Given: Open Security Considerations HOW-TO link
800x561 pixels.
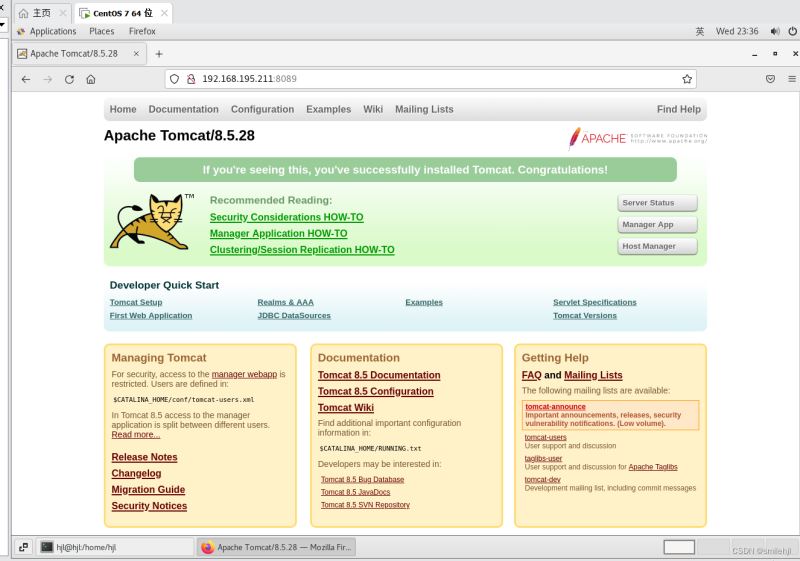Looking at the screenshot, I should [x=287, y=217].
